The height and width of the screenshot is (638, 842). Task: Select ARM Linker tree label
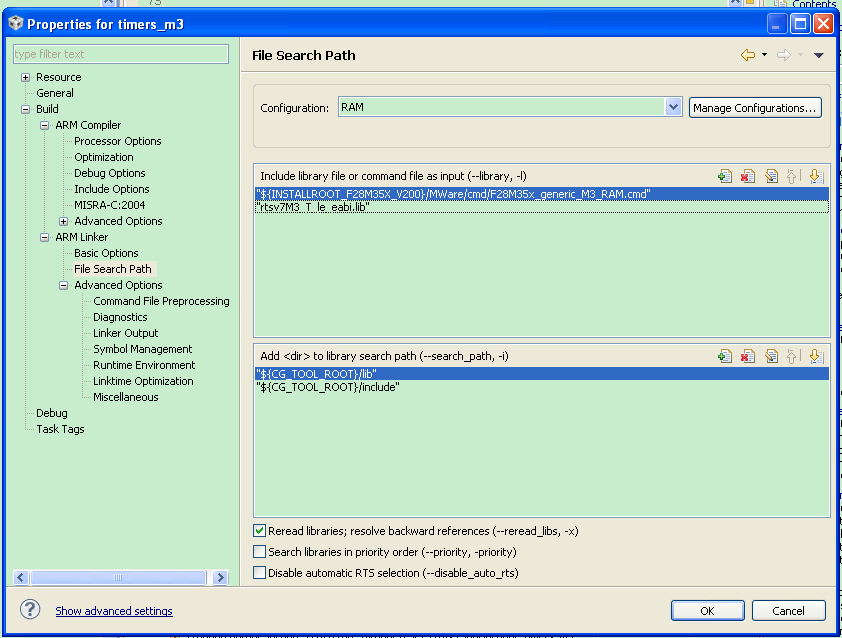(82, 237)
